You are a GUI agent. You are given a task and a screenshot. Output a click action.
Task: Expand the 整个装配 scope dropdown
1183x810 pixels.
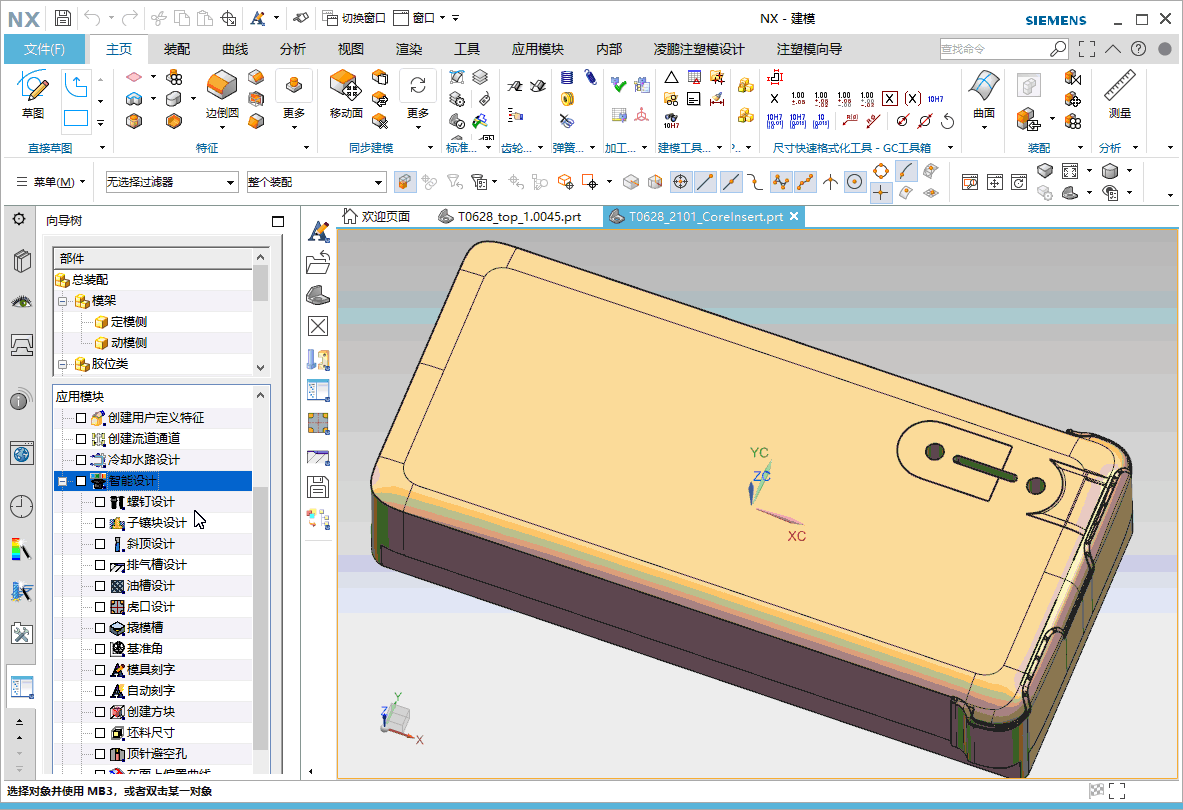pos(316,182)
